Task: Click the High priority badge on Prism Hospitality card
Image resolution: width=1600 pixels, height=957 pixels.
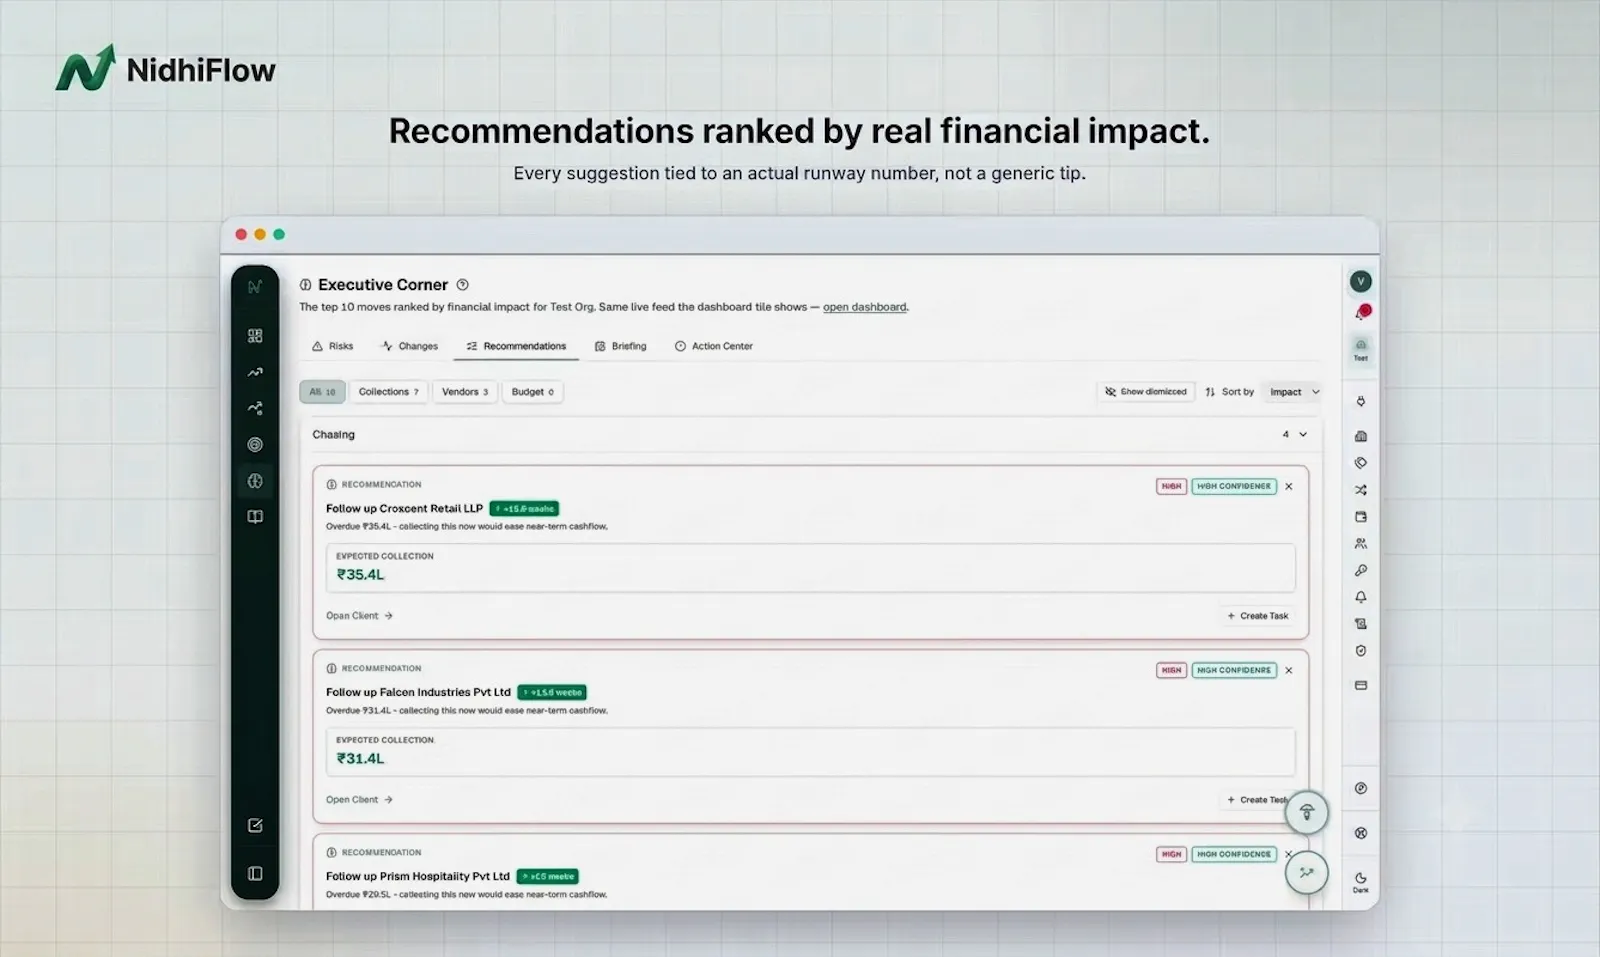Action: coord(1171,855)
